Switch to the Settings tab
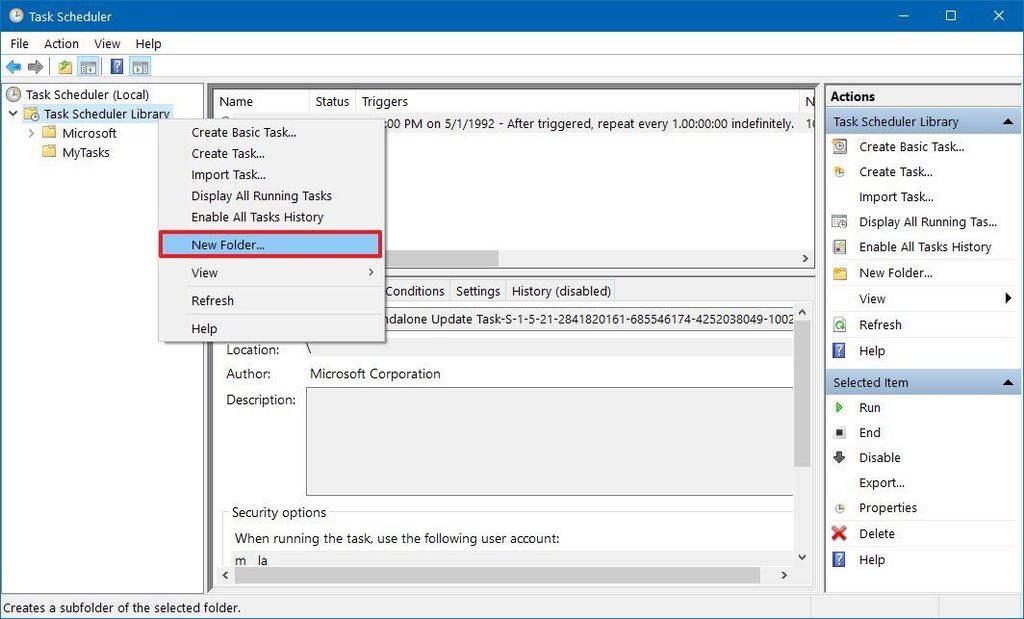The height and width of the screenshot is (619, 1024). pos(477,291)
